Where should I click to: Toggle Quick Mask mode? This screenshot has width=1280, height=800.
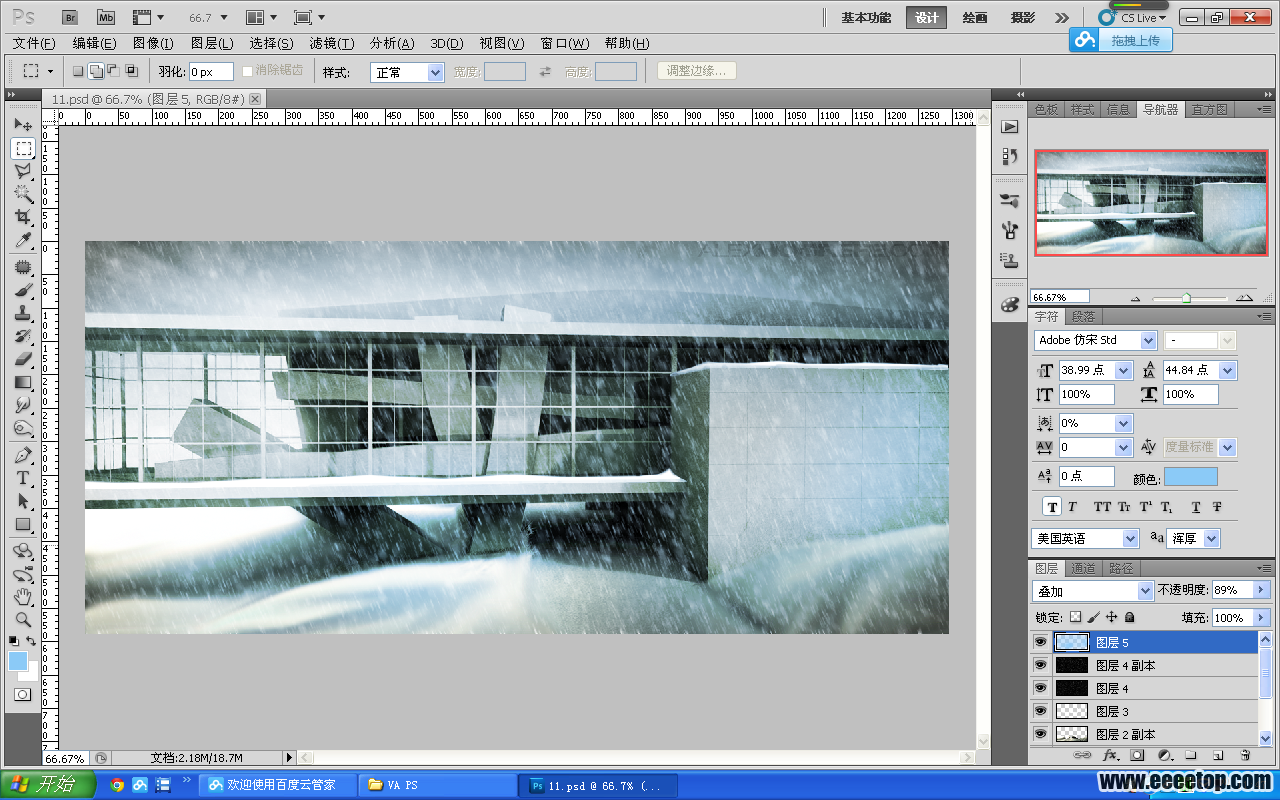tap(22, 694)
